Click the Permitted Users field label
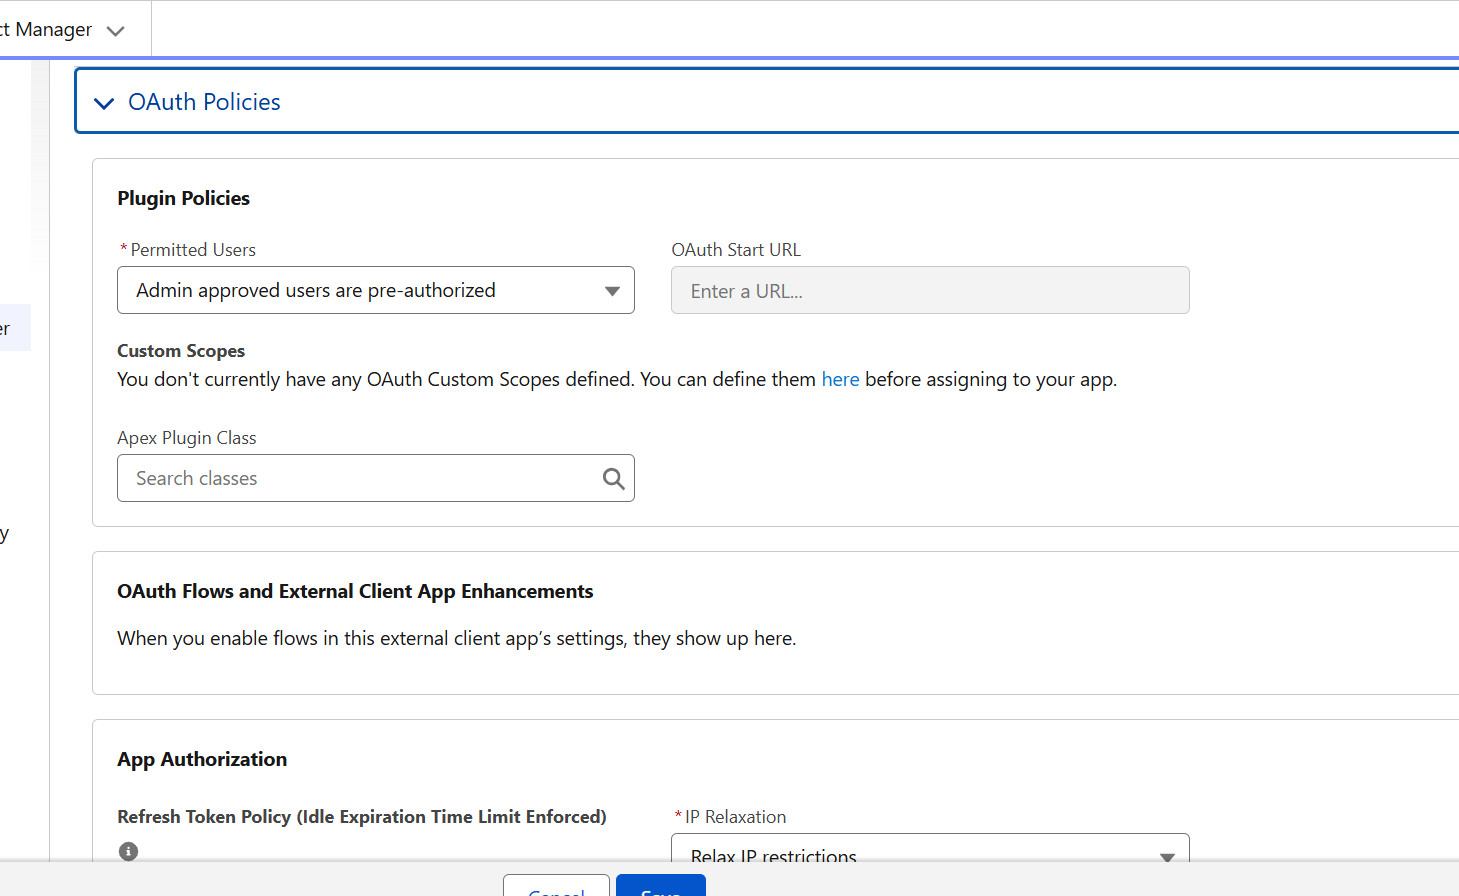The width and height of the screenshot is (1459, 896). tap(193, 250)
